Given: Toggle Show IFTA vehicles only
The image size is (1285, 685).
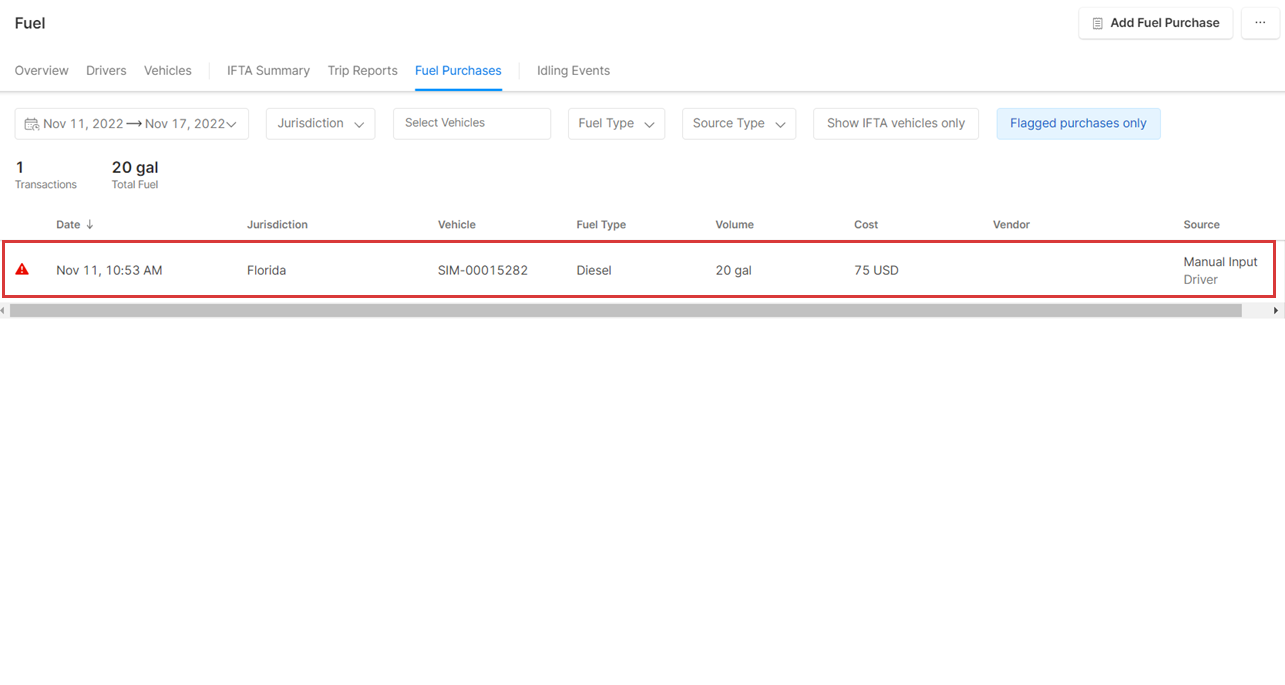Looking at the screenshot, I should click(895, 124).
